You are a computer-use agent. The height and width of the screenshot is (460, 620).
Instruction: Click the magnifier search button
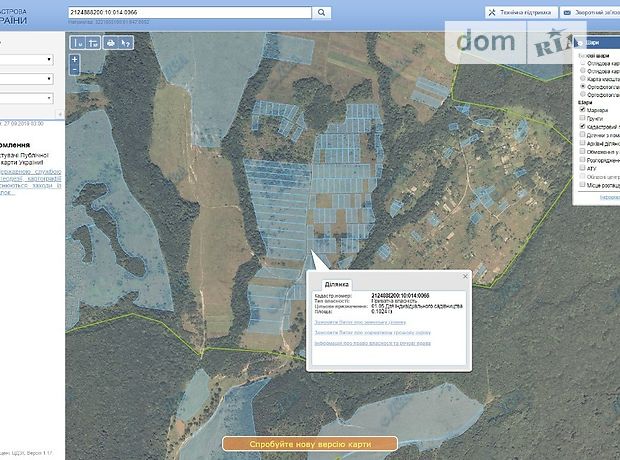tap(321, 13)
